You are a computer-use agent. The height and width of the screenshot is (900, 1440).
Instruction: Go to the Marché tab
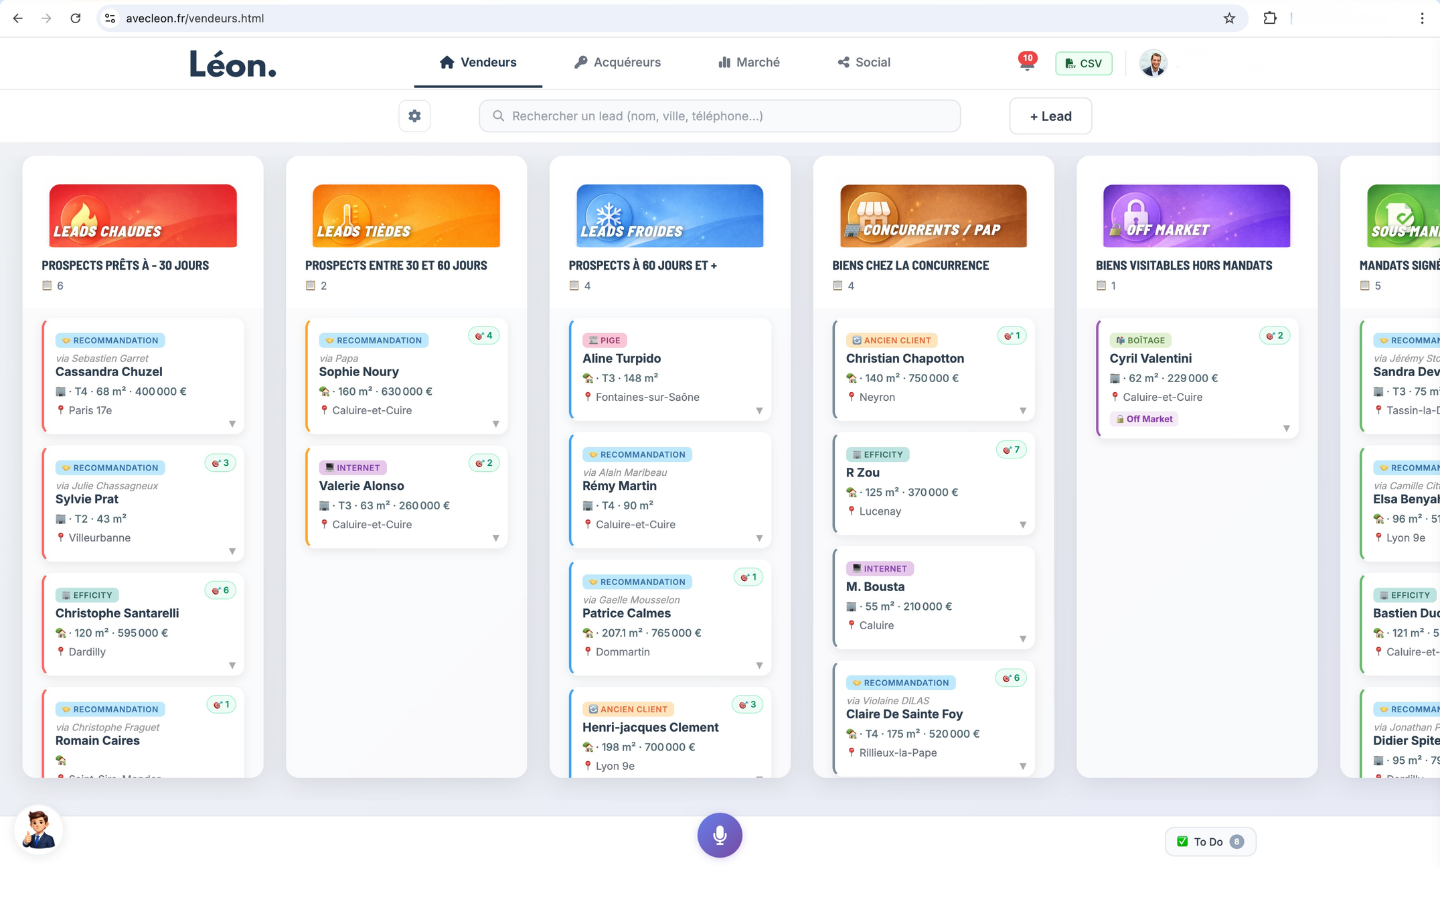click(749, 62)
